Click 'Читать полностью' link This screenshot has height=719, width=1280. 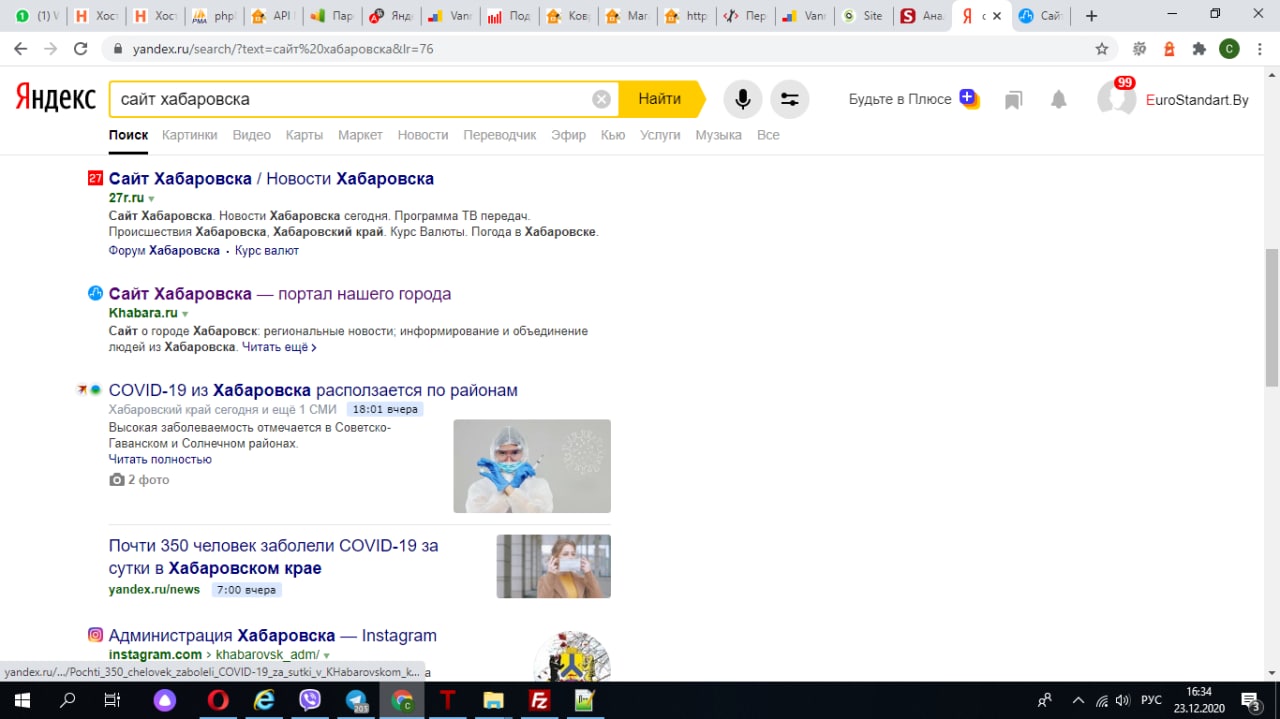(160, 459)
